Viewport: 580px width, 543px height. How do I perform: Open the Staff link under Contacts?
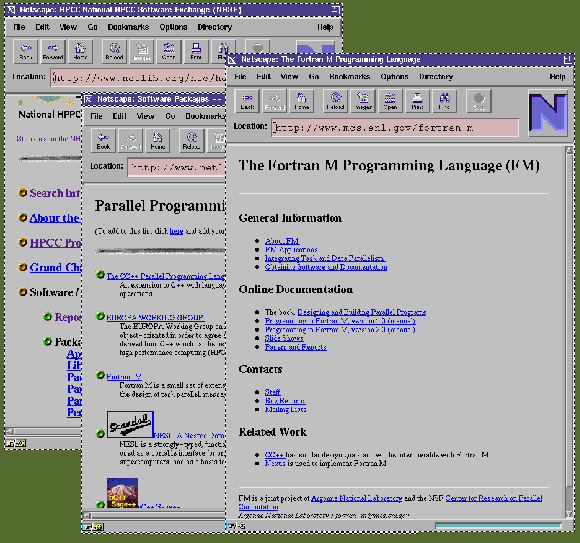pos(273,392)
